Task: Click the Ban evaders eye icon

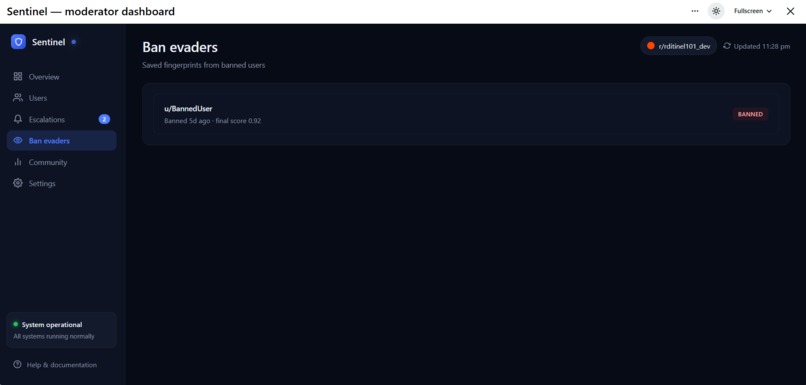Action: [18, 140]
